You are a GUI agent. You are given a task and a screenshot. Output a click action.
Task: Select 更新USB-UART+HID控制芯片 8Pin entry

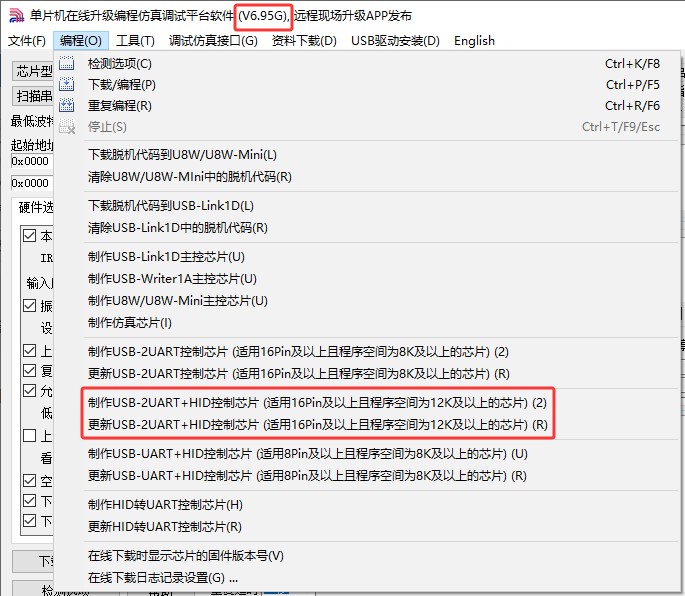click(367, 475)
